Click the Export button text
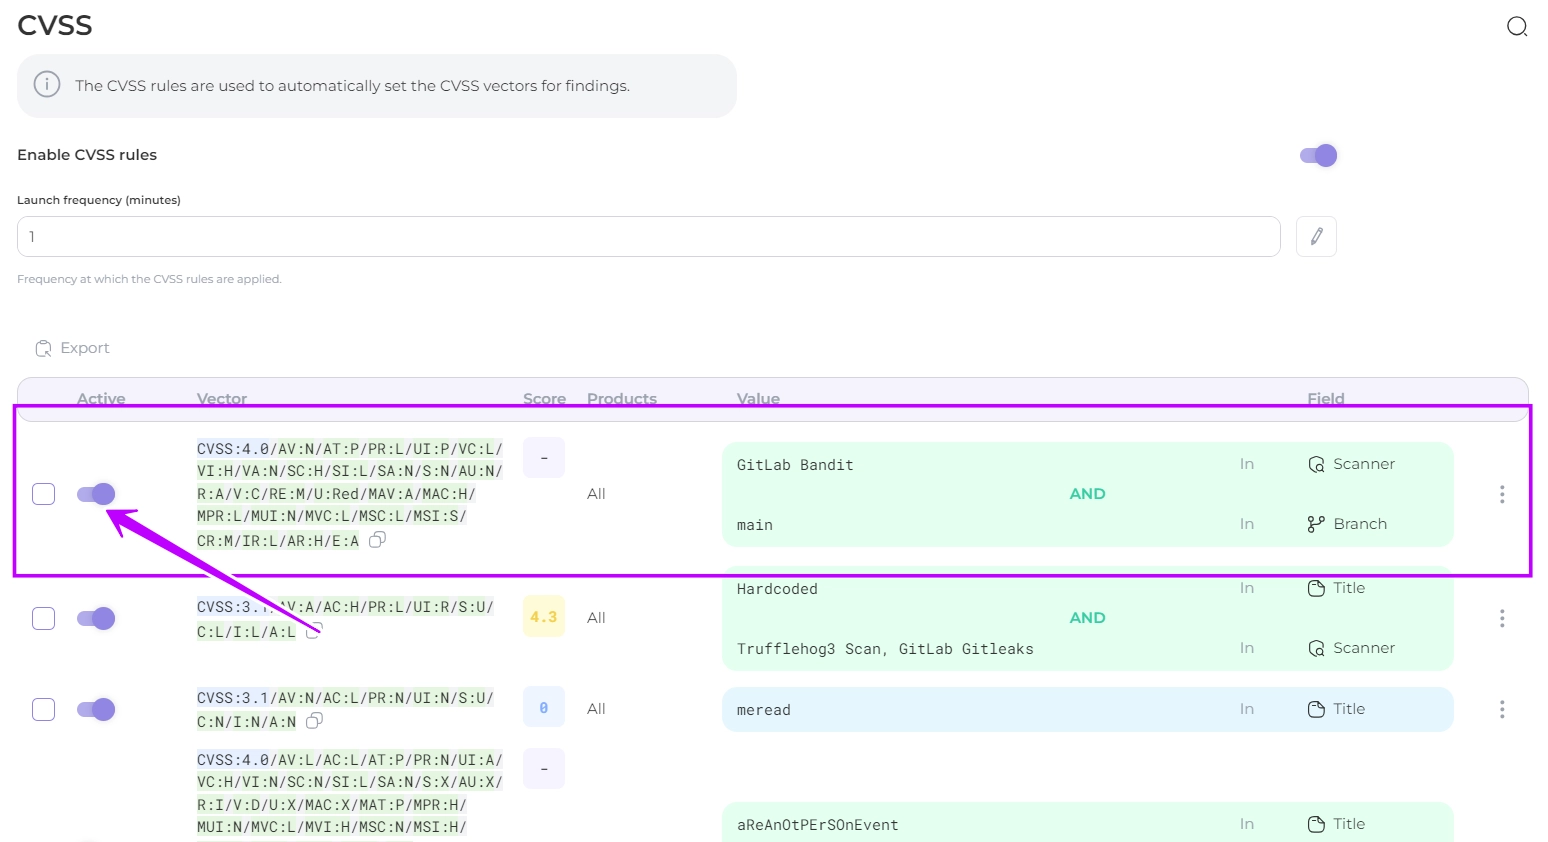 click(85, 348)
